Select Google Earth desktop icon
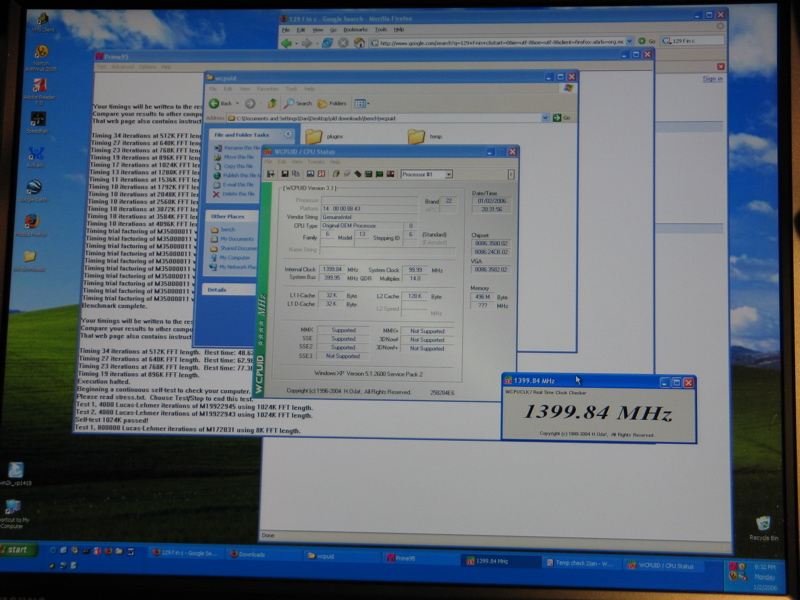 [x=34, y=191]
